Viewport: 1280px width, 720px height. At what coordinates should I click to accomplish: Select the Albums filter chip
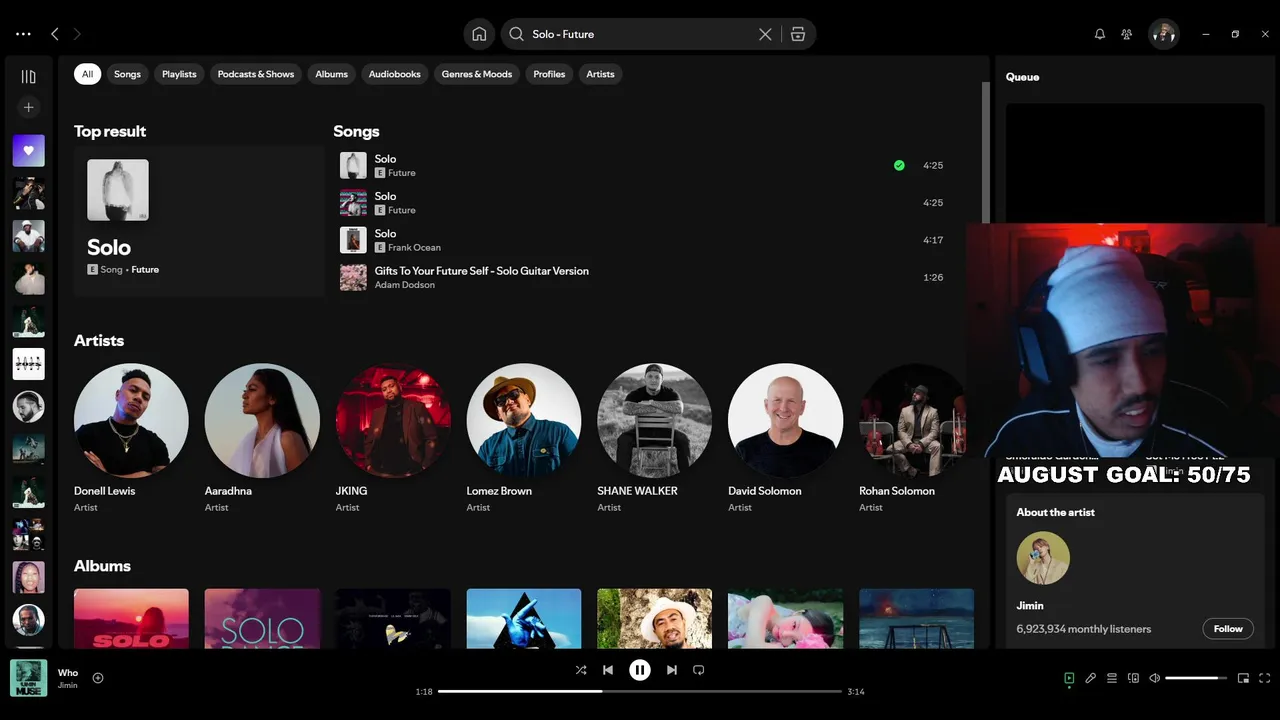pyautogui.click(x=331, y=74)
